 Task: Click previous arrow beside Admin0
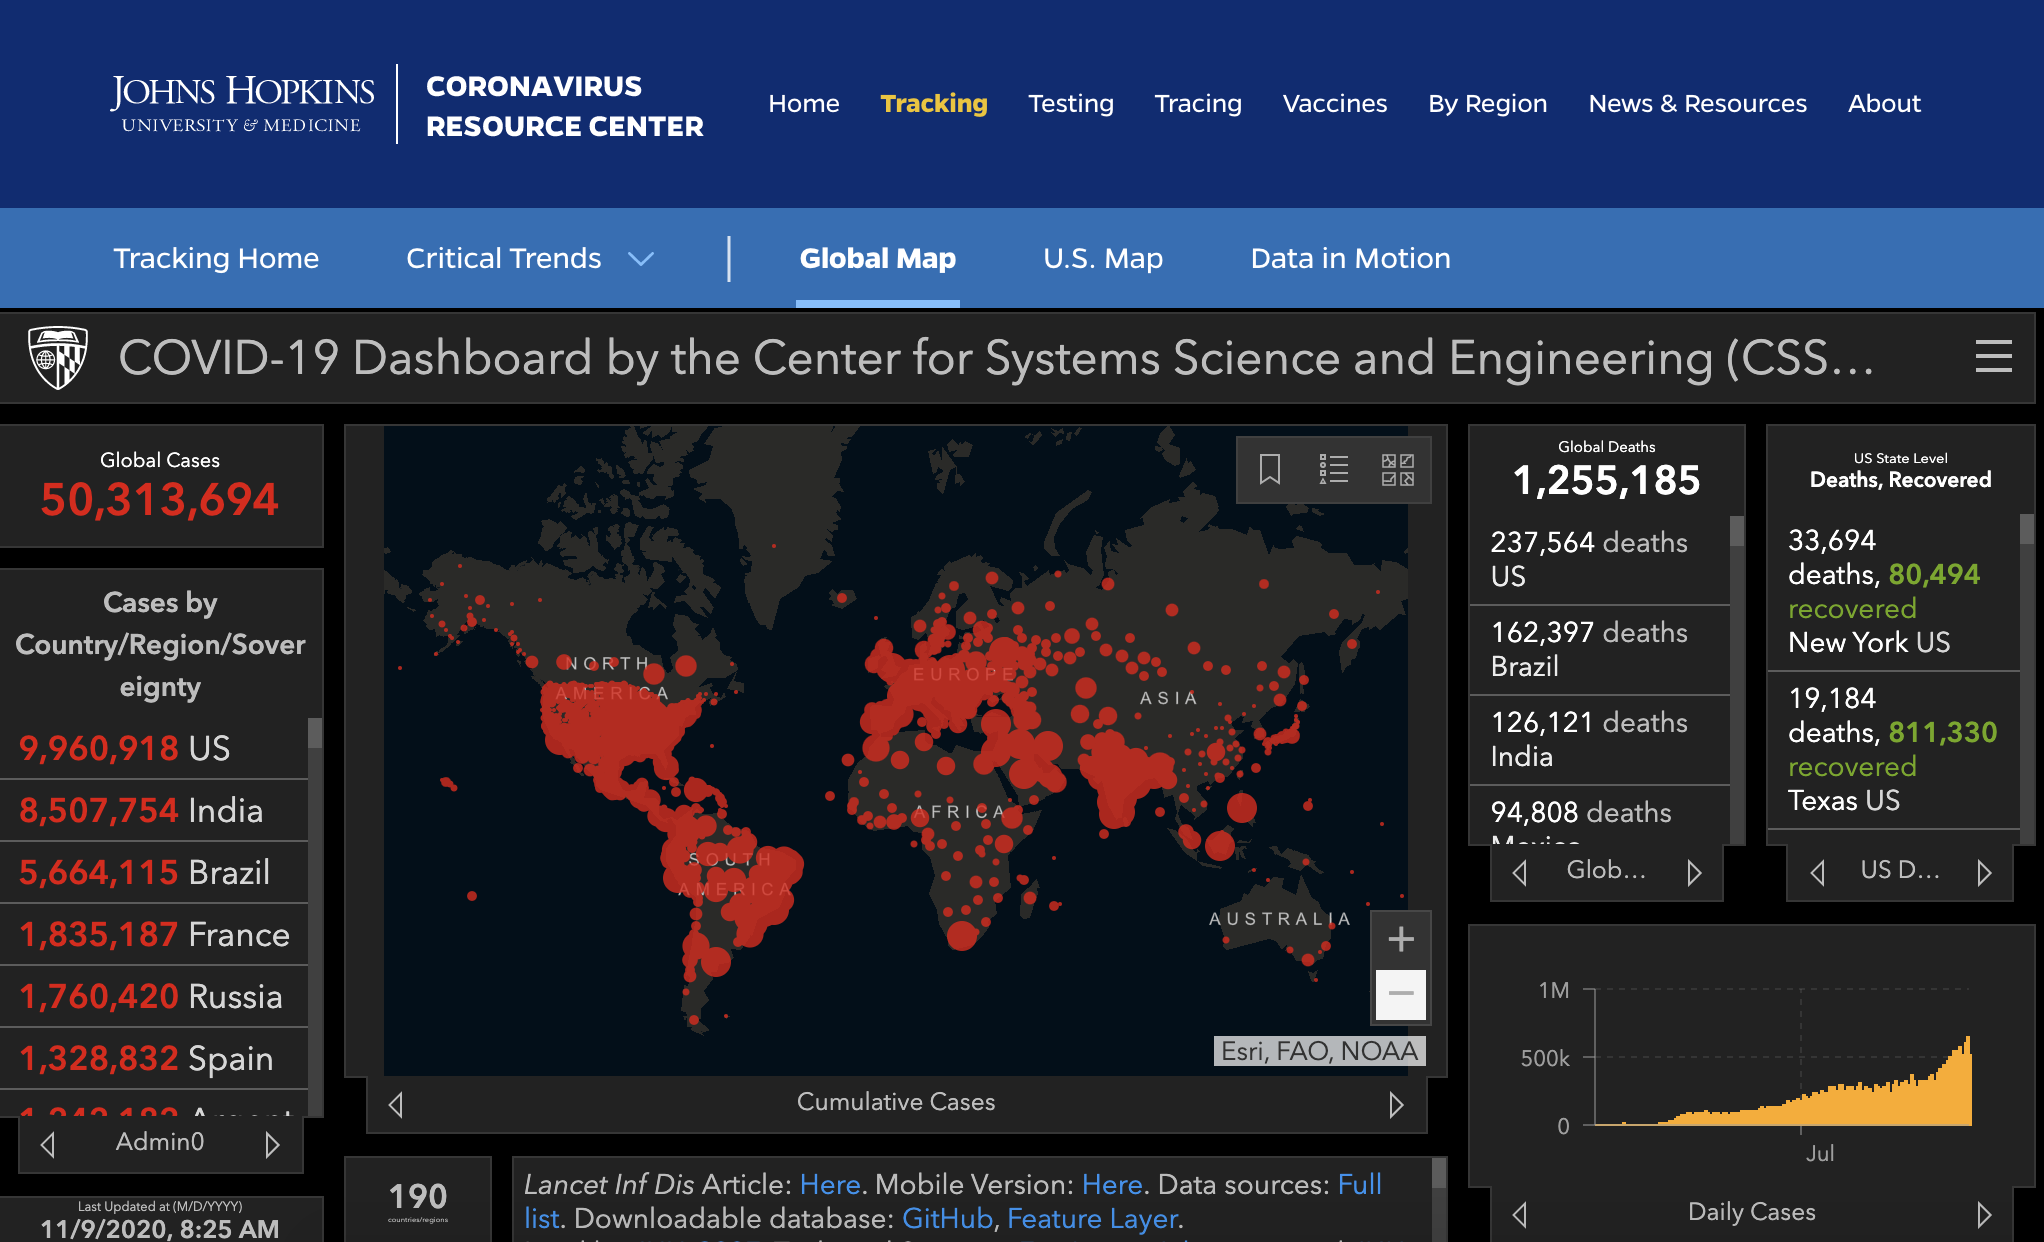pyautogui.click(x=48, y=1144)
